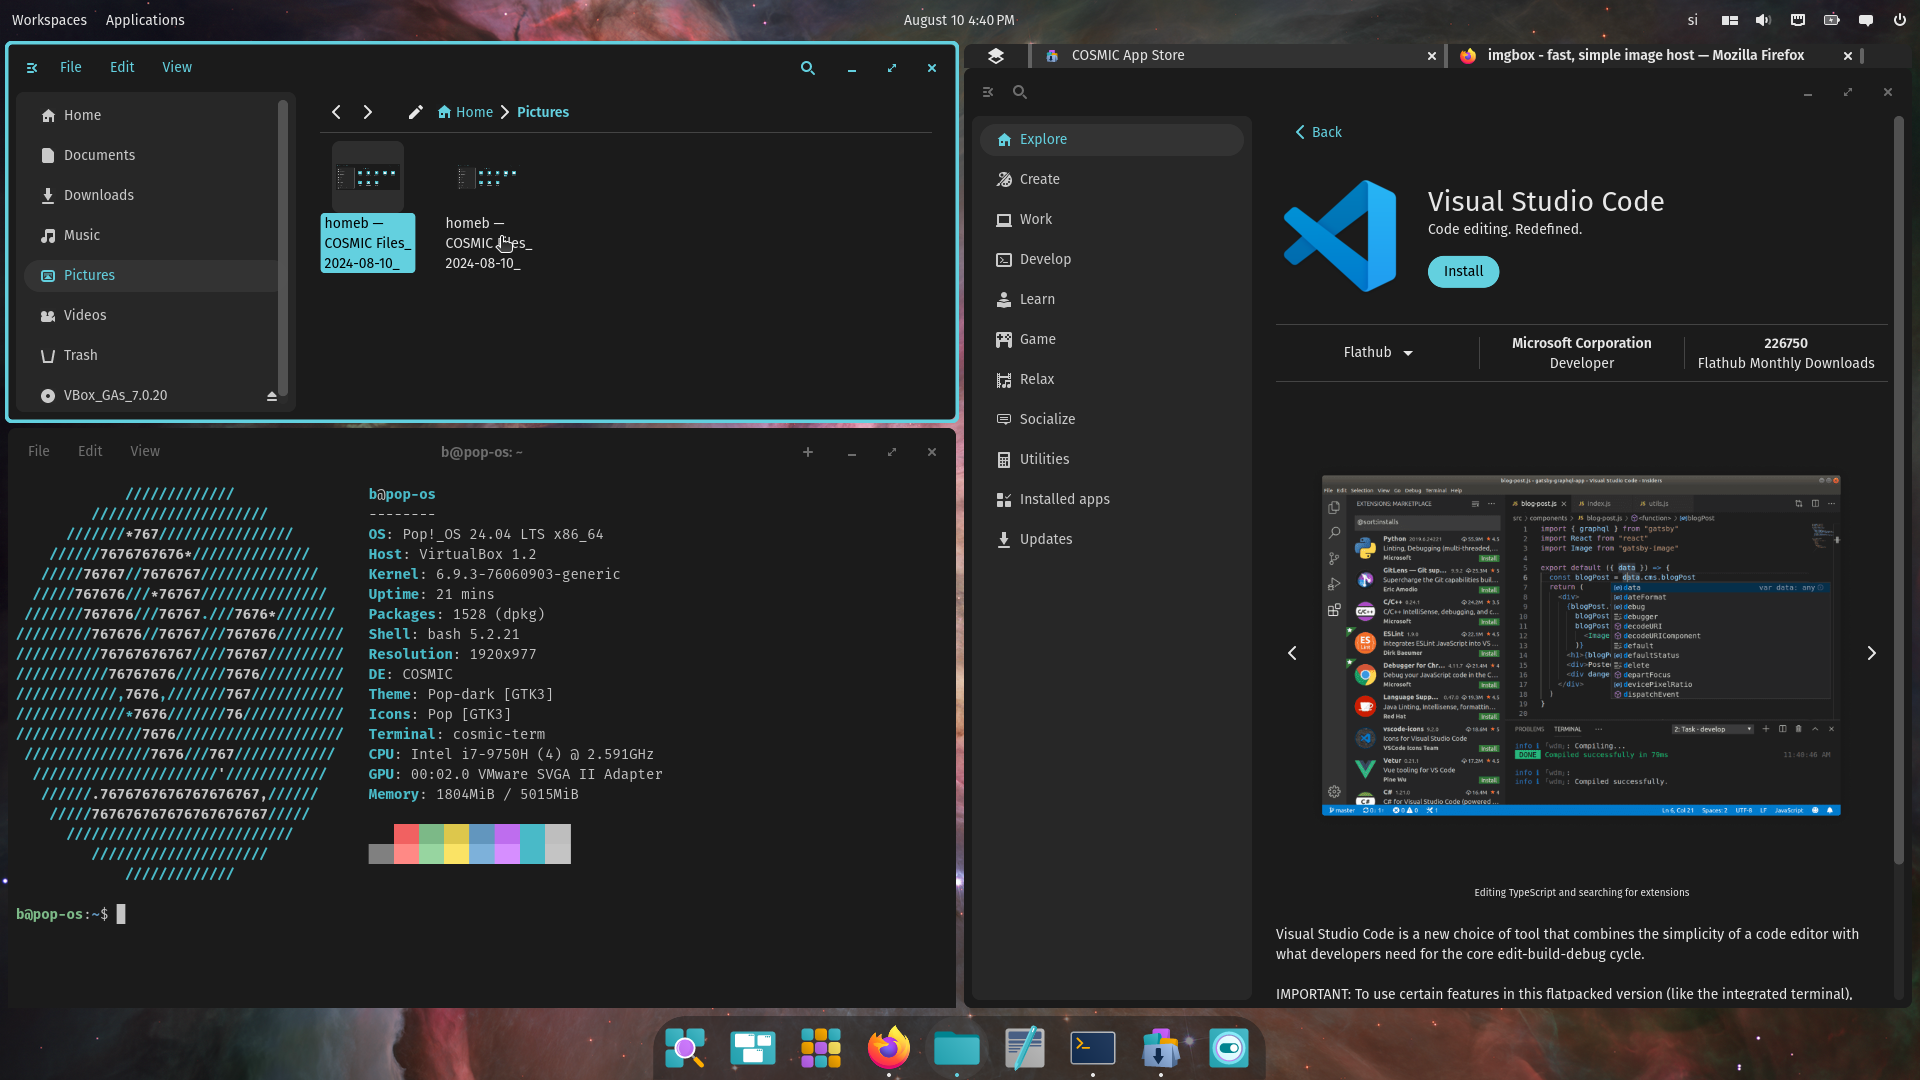This screenshot has width=1920, height=1080.
Task: Open Trash in Files sidebar
Action: pos(150,355)
